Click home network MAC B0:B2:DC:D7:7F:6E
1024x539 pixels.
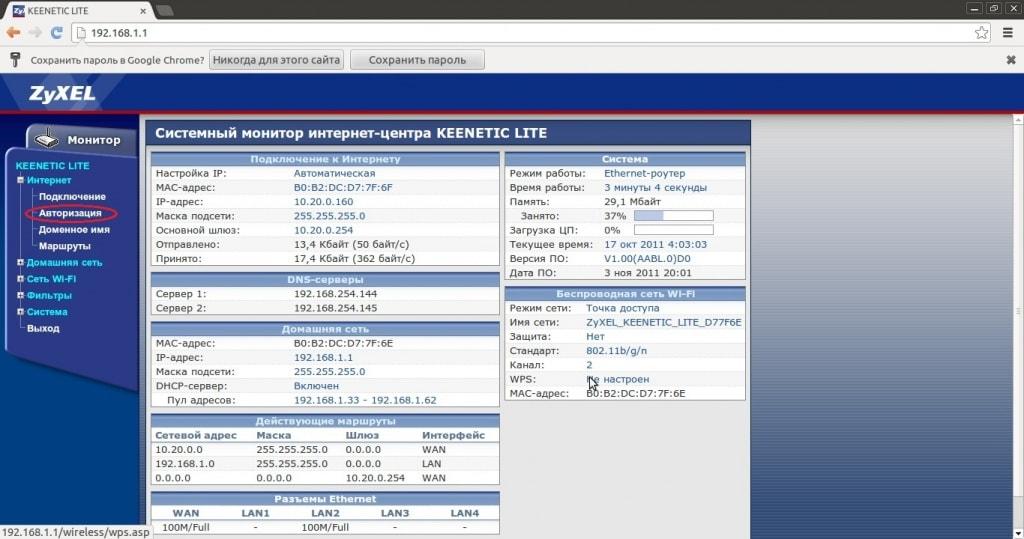(343, 343)
